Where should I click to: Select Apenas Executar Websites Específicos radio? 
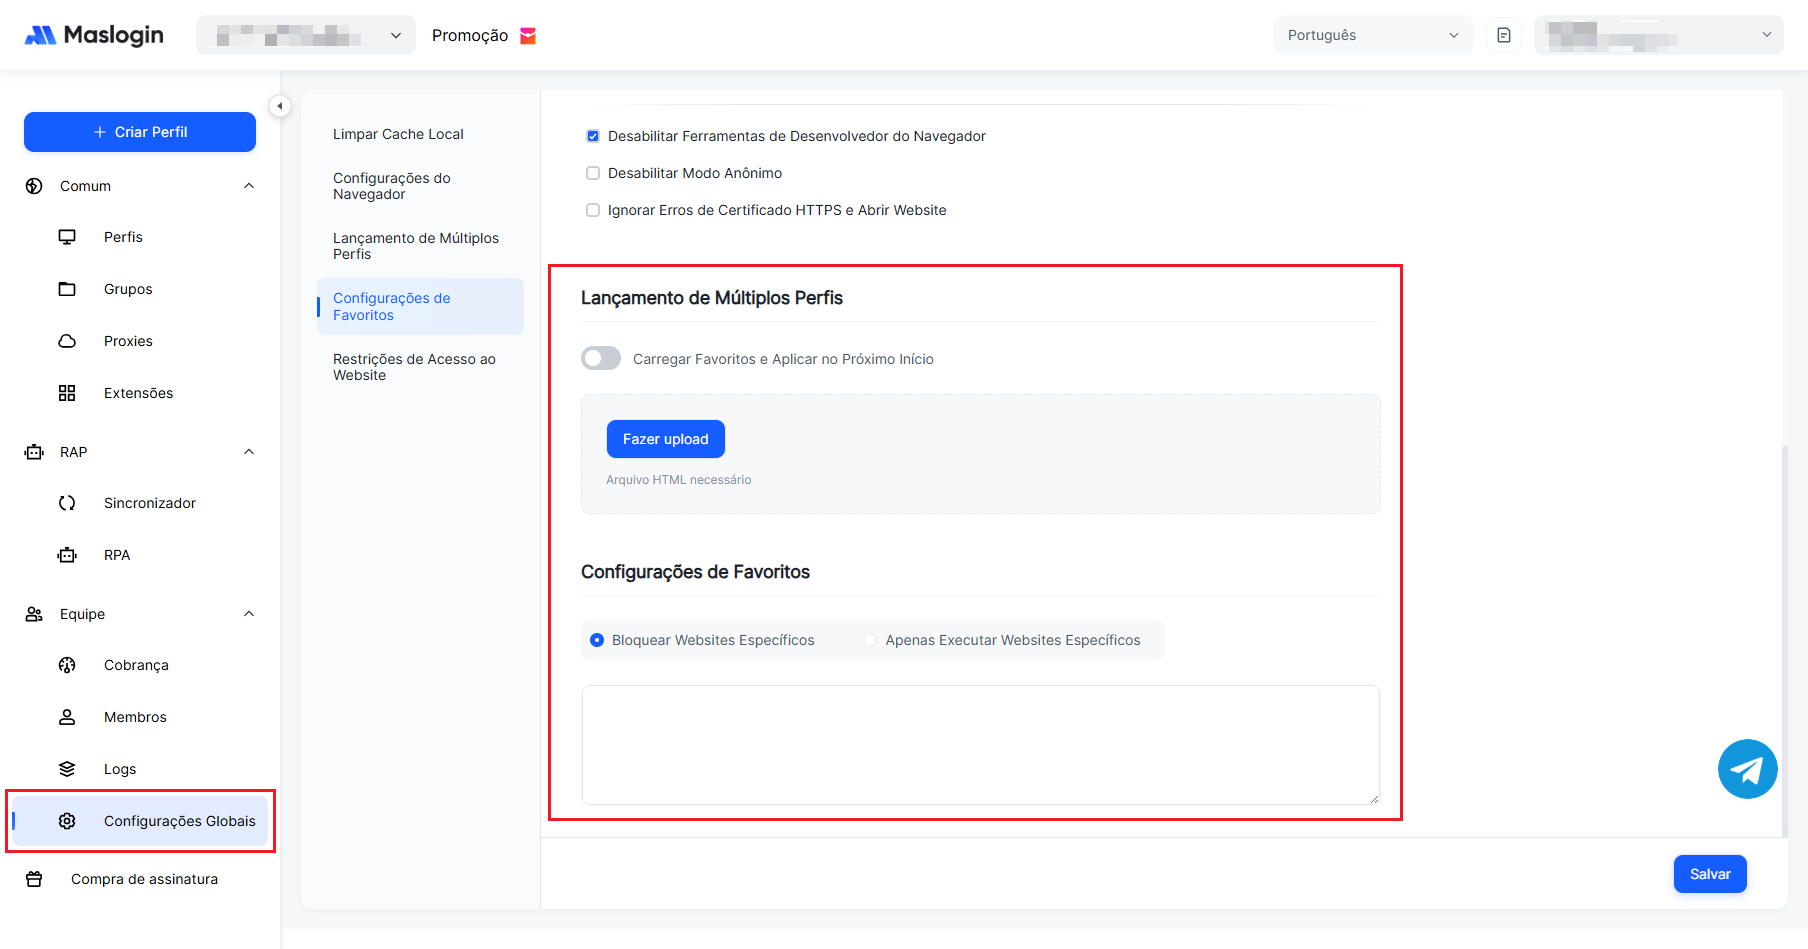(870, 640)
